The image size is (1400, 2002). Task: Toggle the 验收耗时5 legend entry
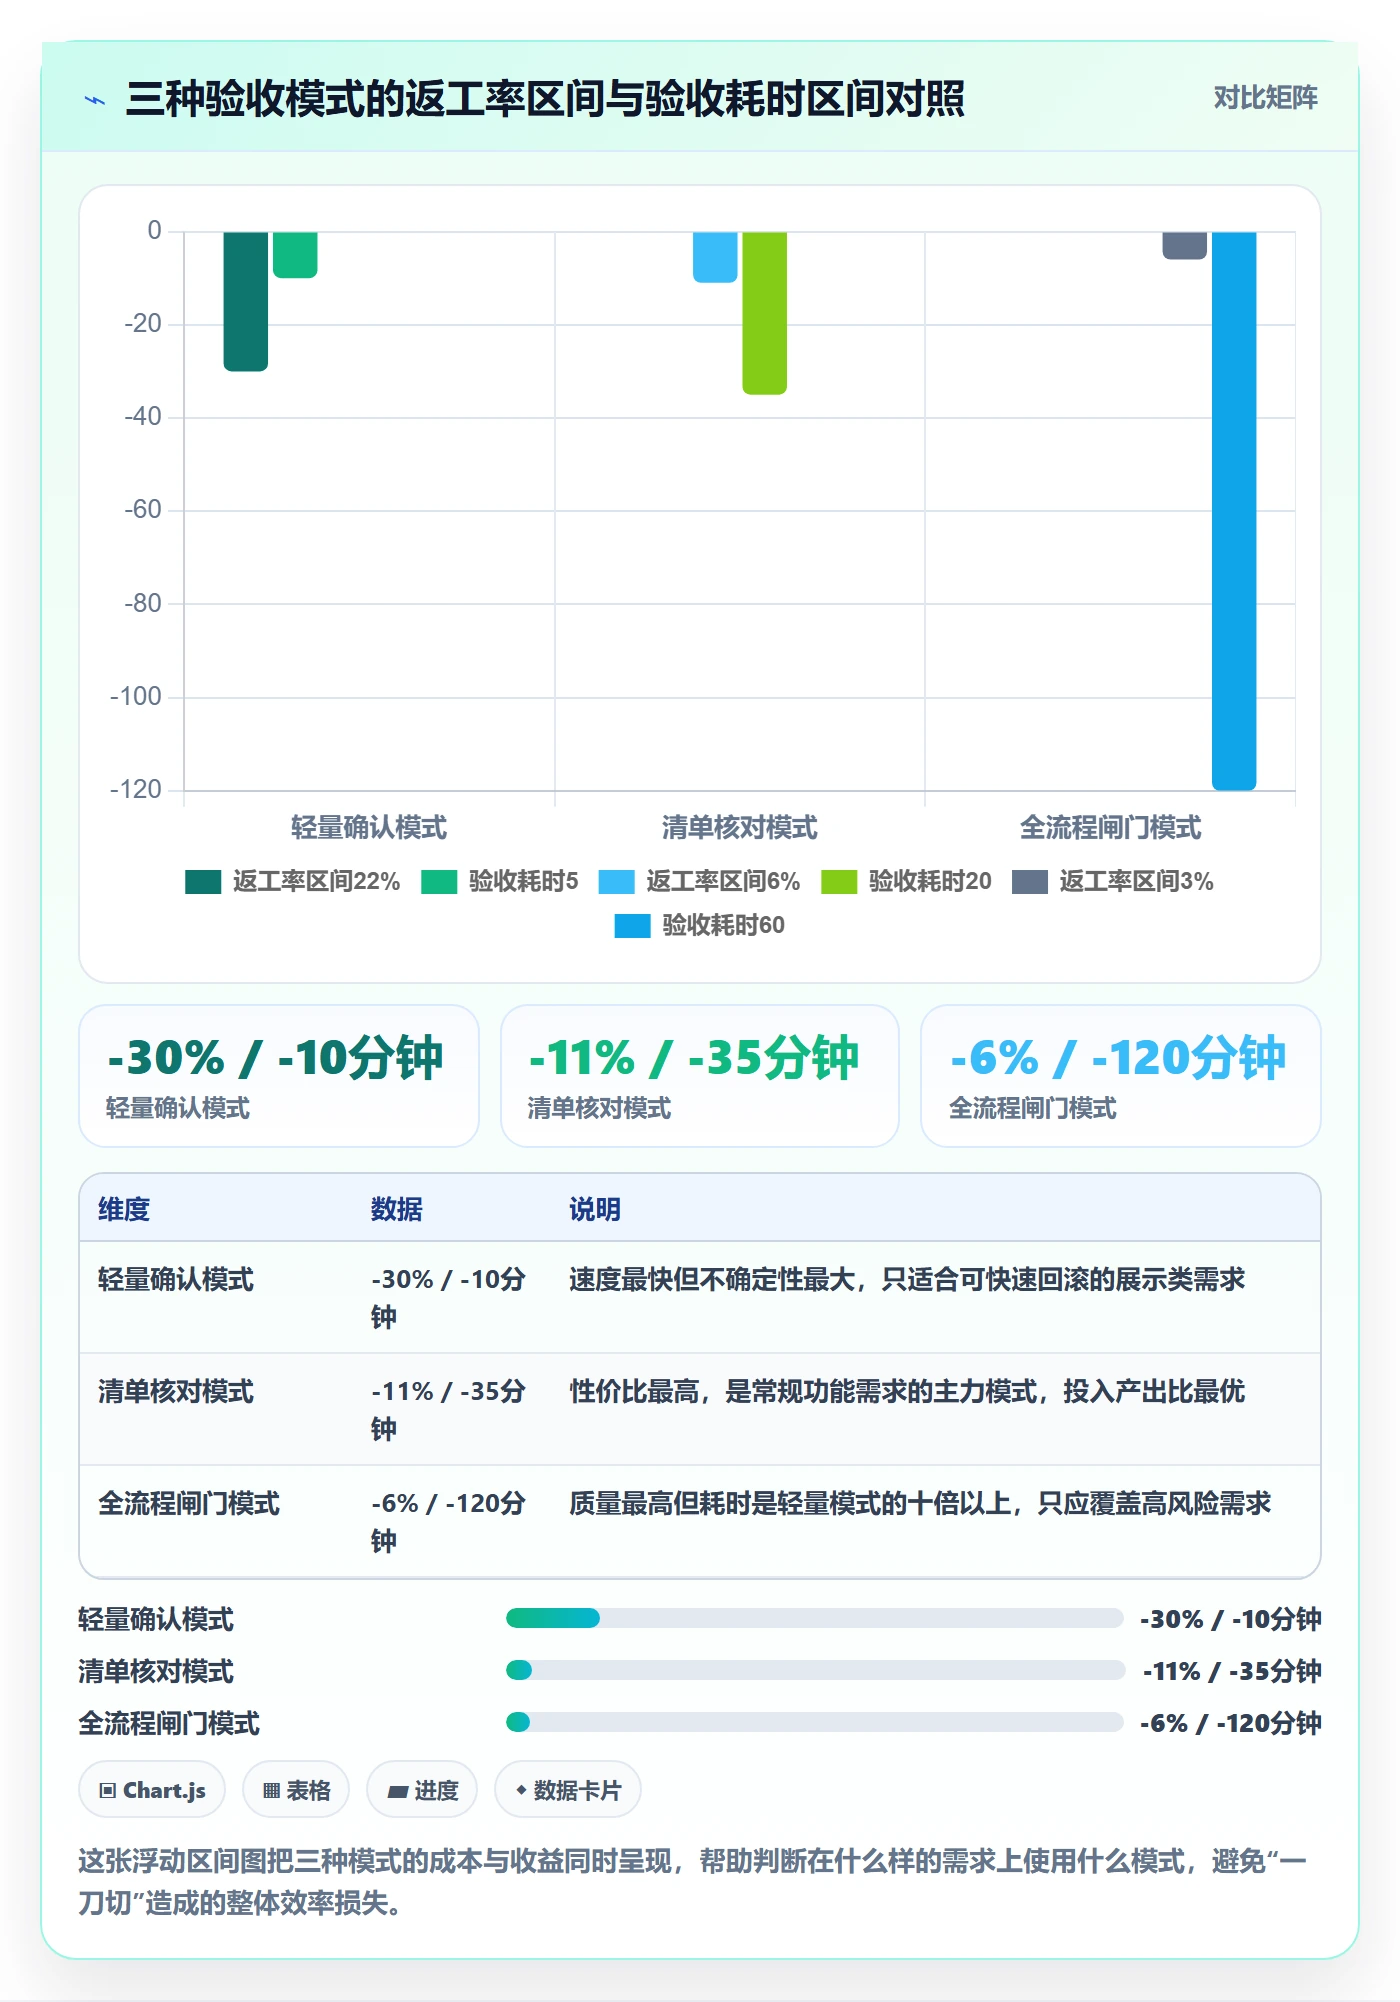499,881
